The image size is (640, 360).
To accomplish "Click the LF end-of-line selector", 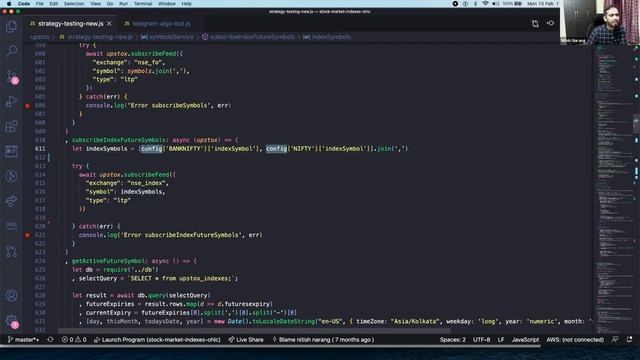I will click(501, 340).
